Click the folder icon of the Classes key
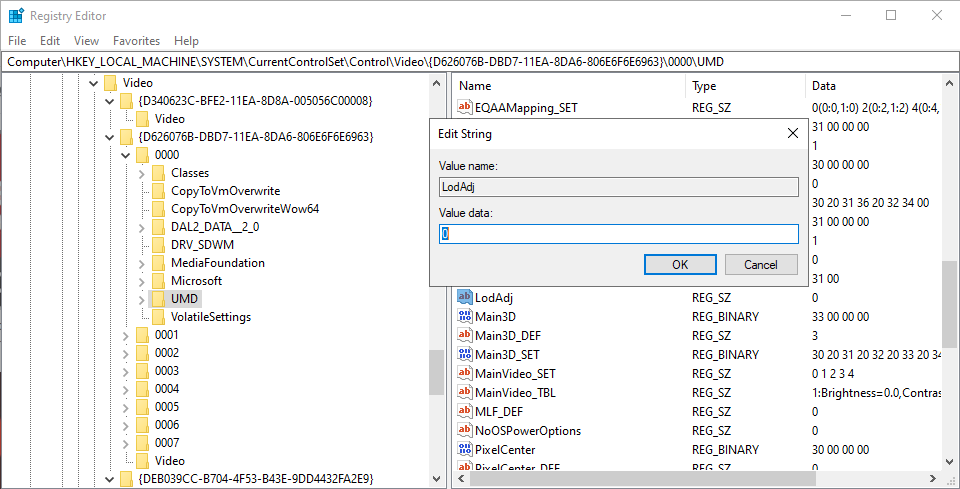The height and width of the screenshot is (489, 960). coord(158,173)
